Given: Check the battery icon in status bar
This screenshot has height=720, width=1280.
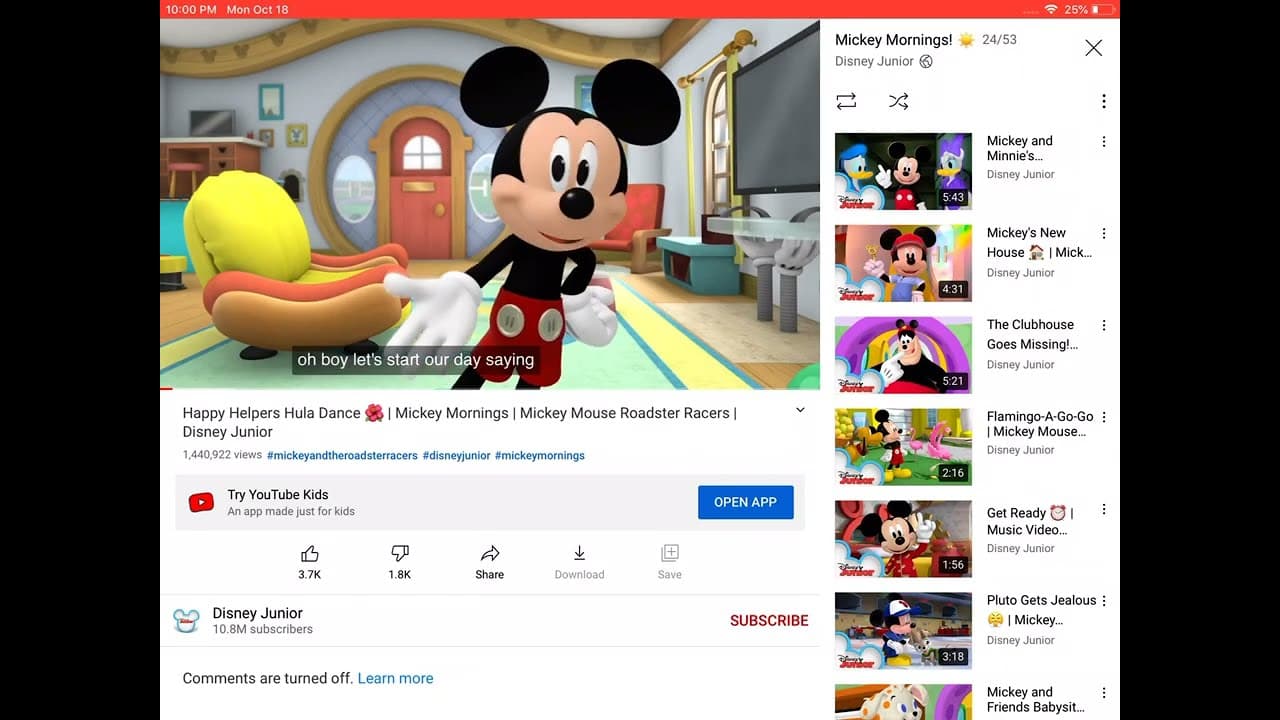Looking at the screenshot, I should pos(1102,9).
